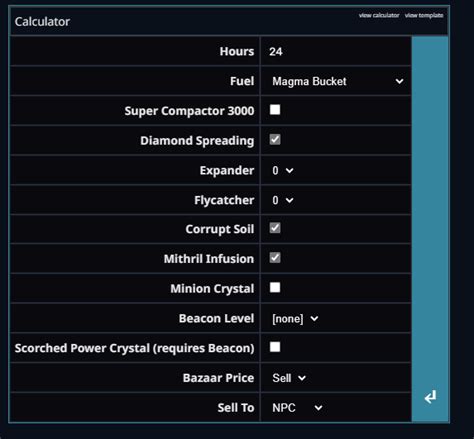Viewport: 474px width, 439px height.
Task: Expand the Expander value dropdown
Action: click(283, 170)
